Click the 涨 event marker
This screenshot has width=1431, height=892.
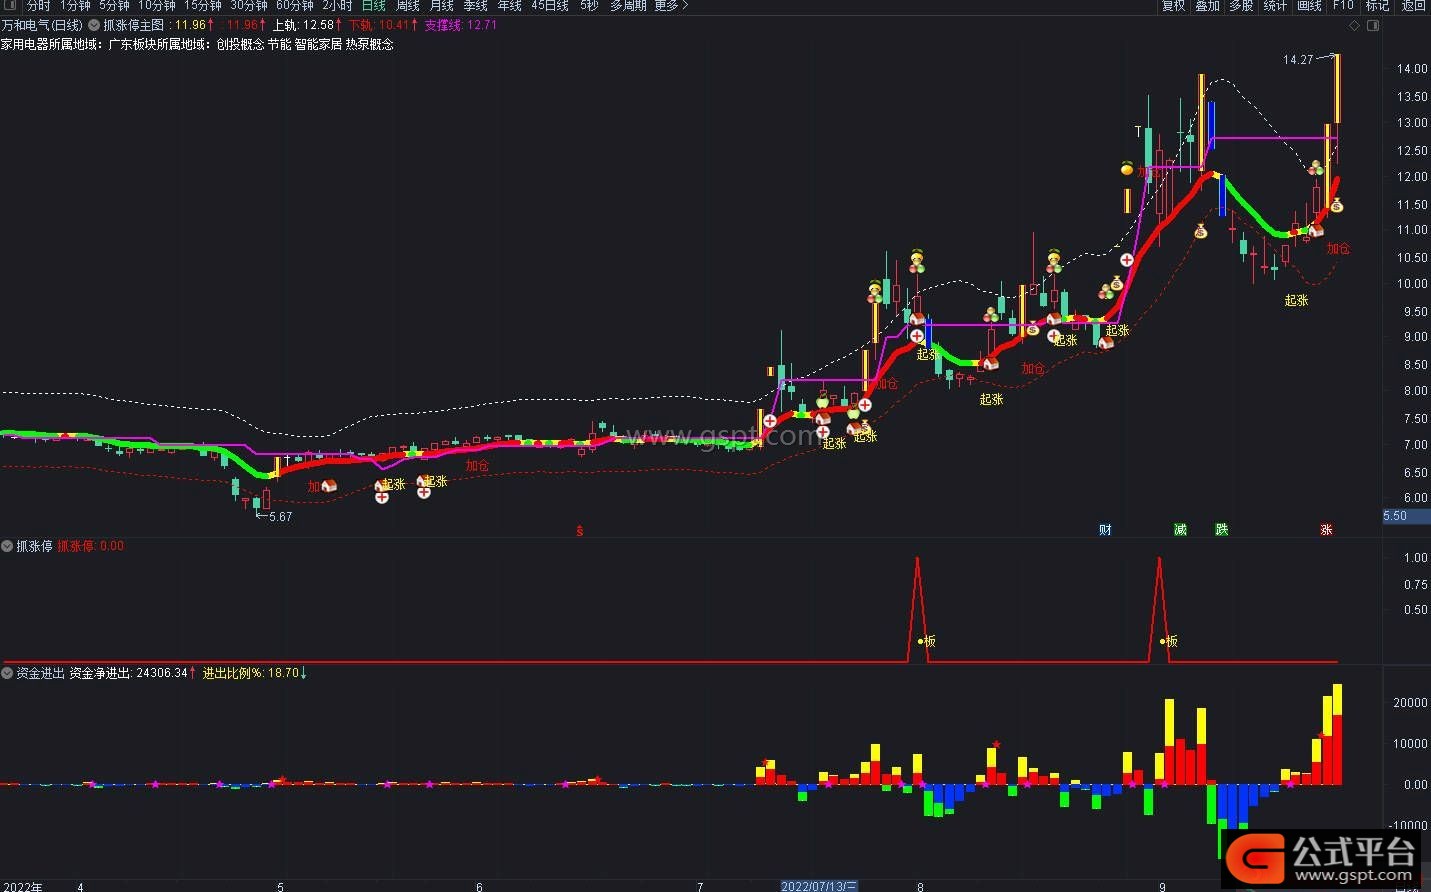pyautogui.click(x=1326, y=530)
